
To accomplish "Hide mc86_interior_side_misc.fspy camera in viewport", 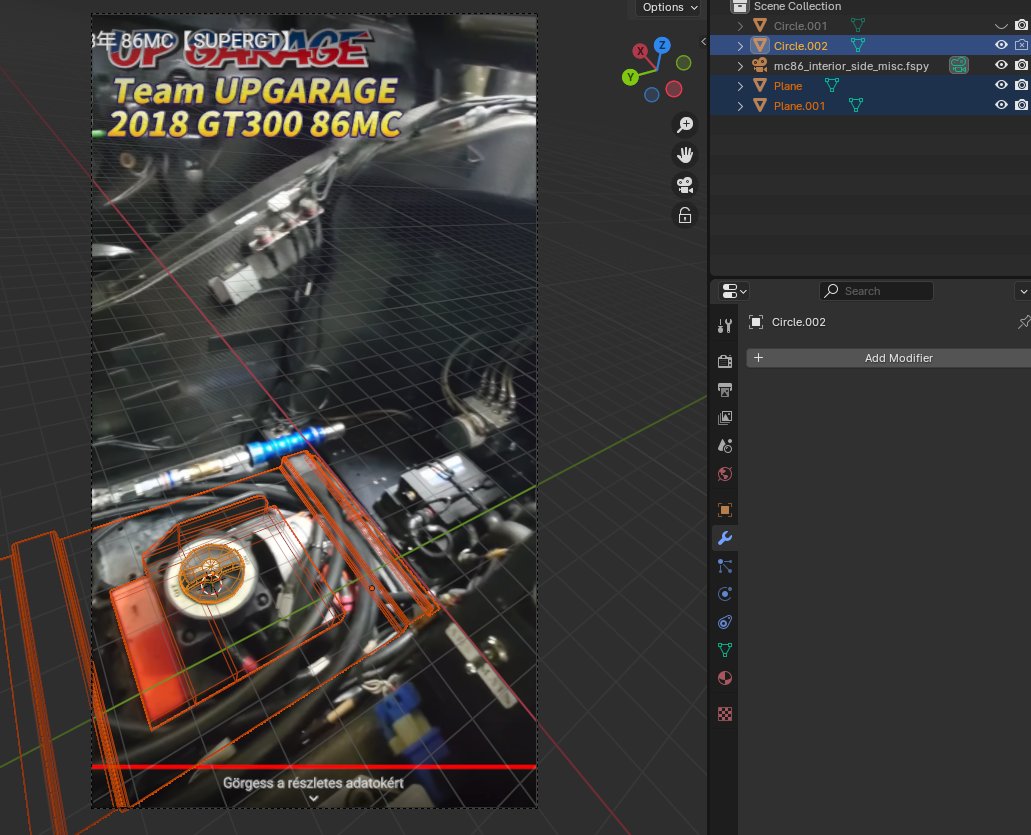I will click(x=1001, y=64).
